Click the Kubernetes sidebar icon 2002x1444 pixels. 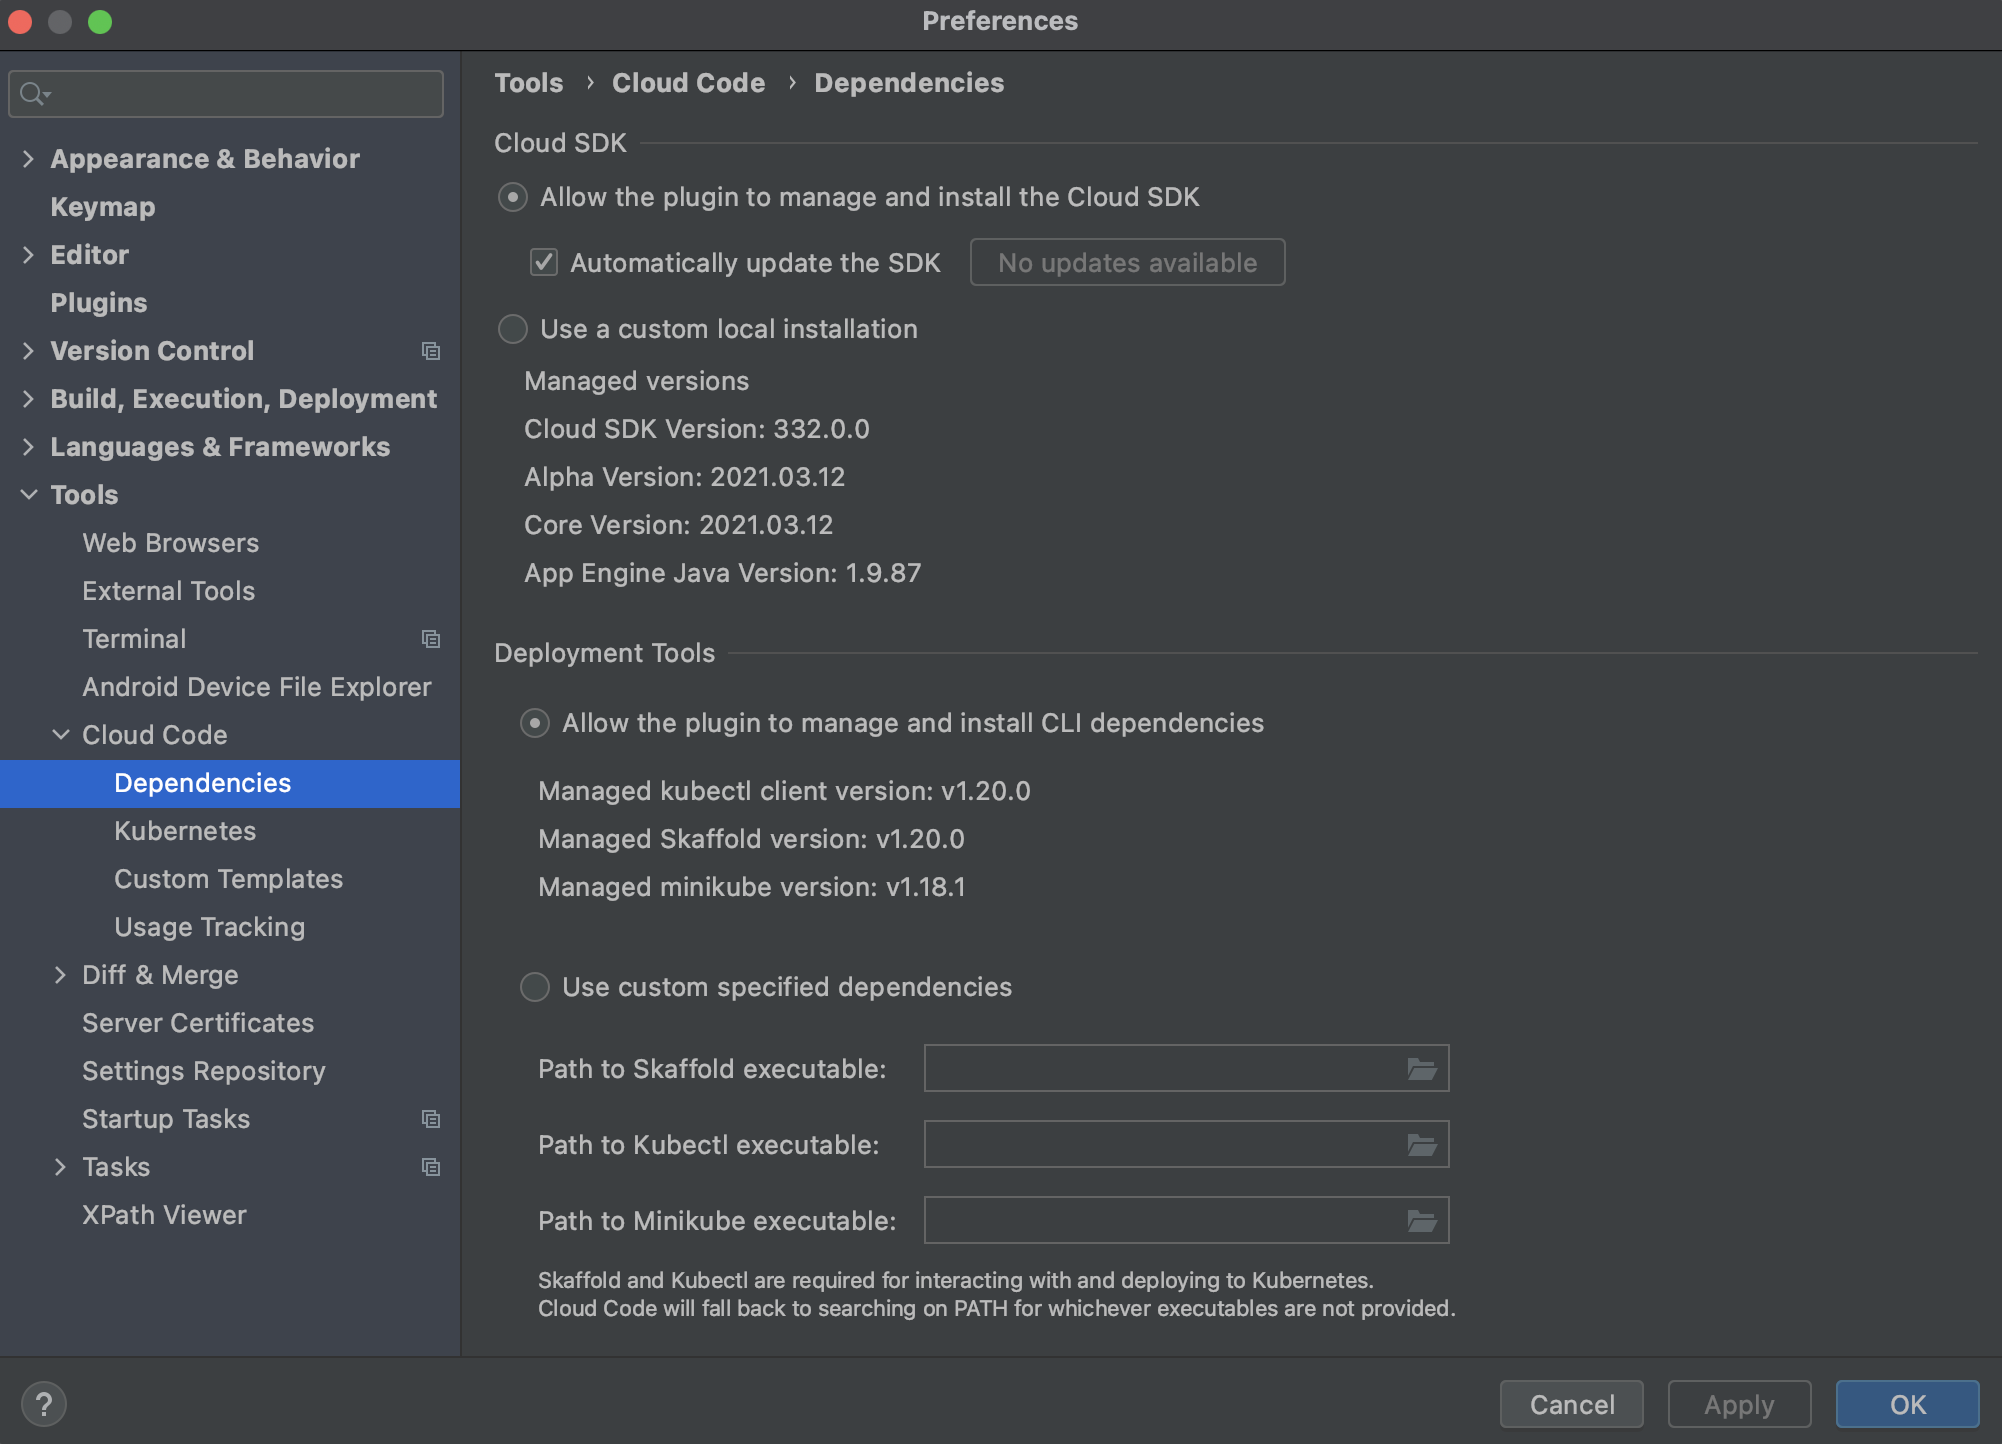(x=185, y=830)
